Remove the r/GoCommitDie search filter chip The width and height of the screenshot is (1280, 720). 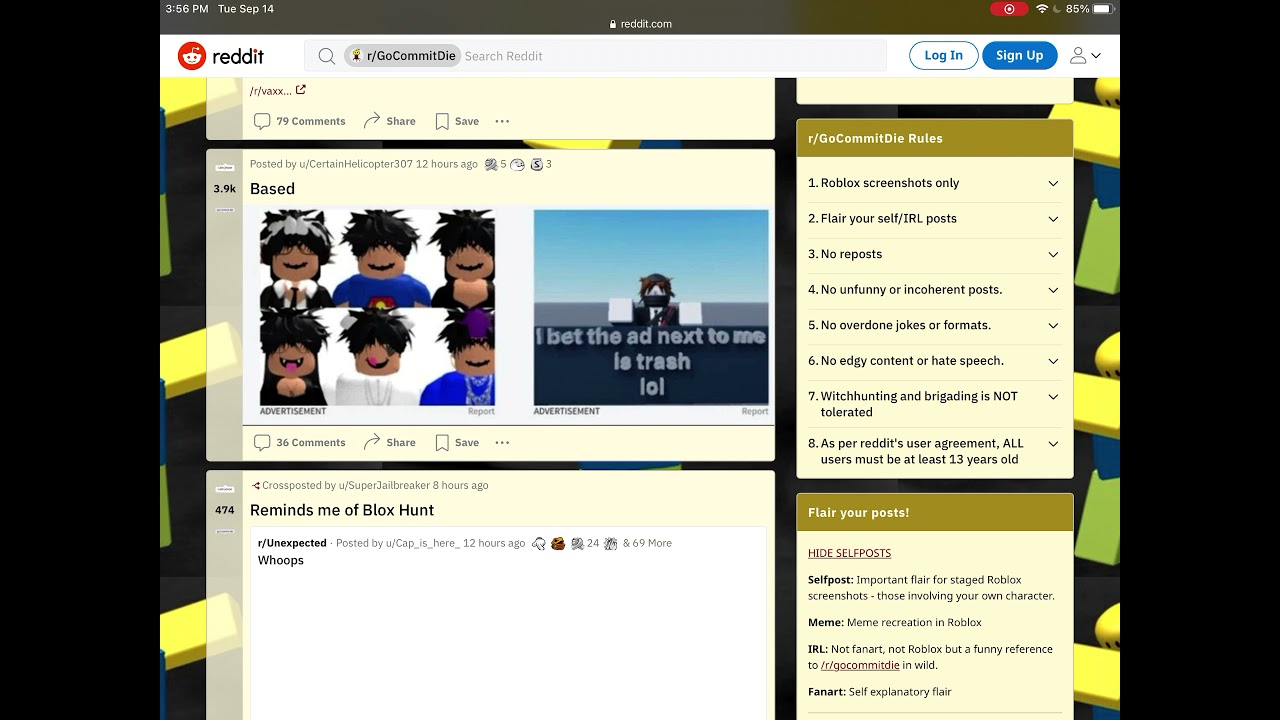coord(403,56)
